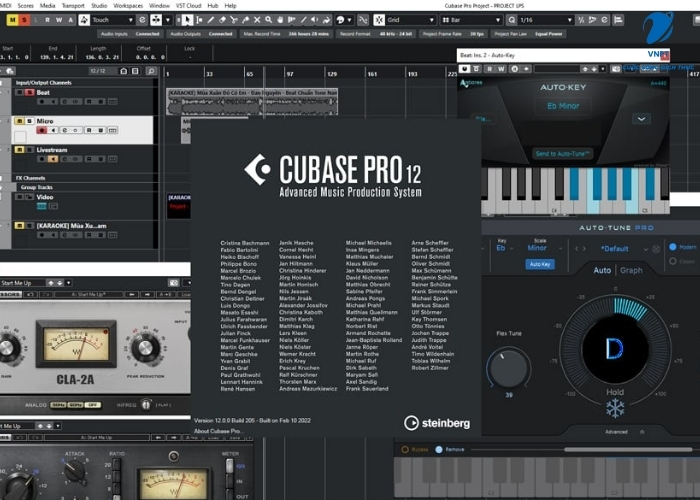Select Classic mode in Auto-Tune Pro
Viewport: 700px width, 500px height.
tap(673, 261)
